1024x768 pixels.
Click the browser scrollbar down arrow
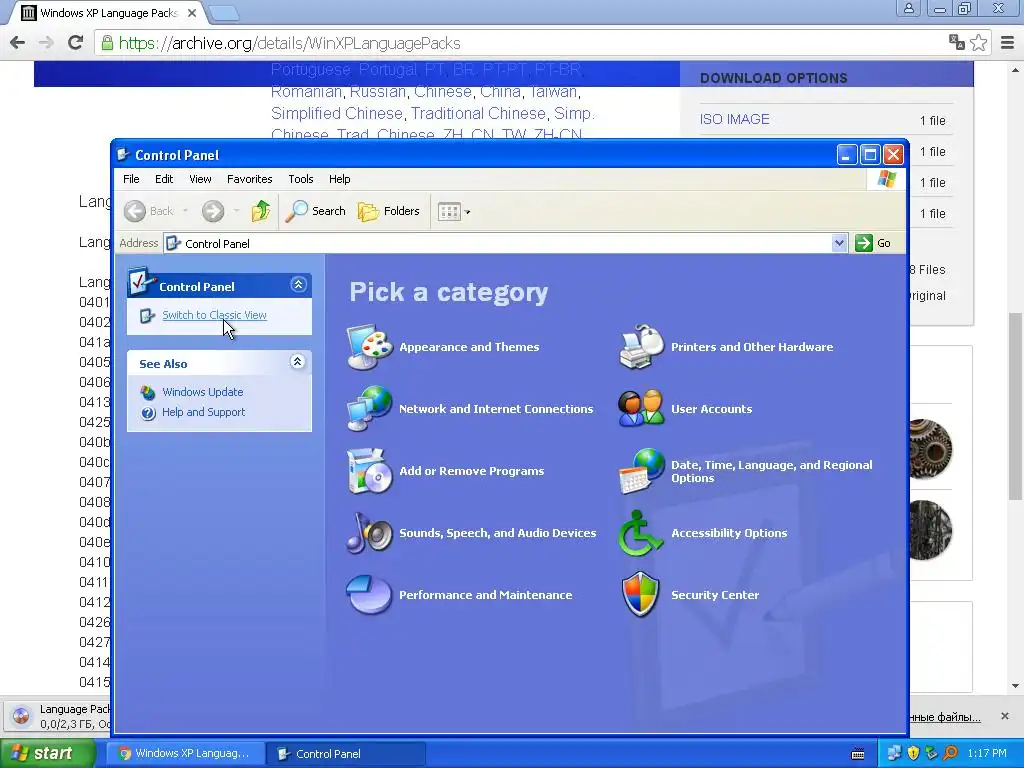(1016, 686)
